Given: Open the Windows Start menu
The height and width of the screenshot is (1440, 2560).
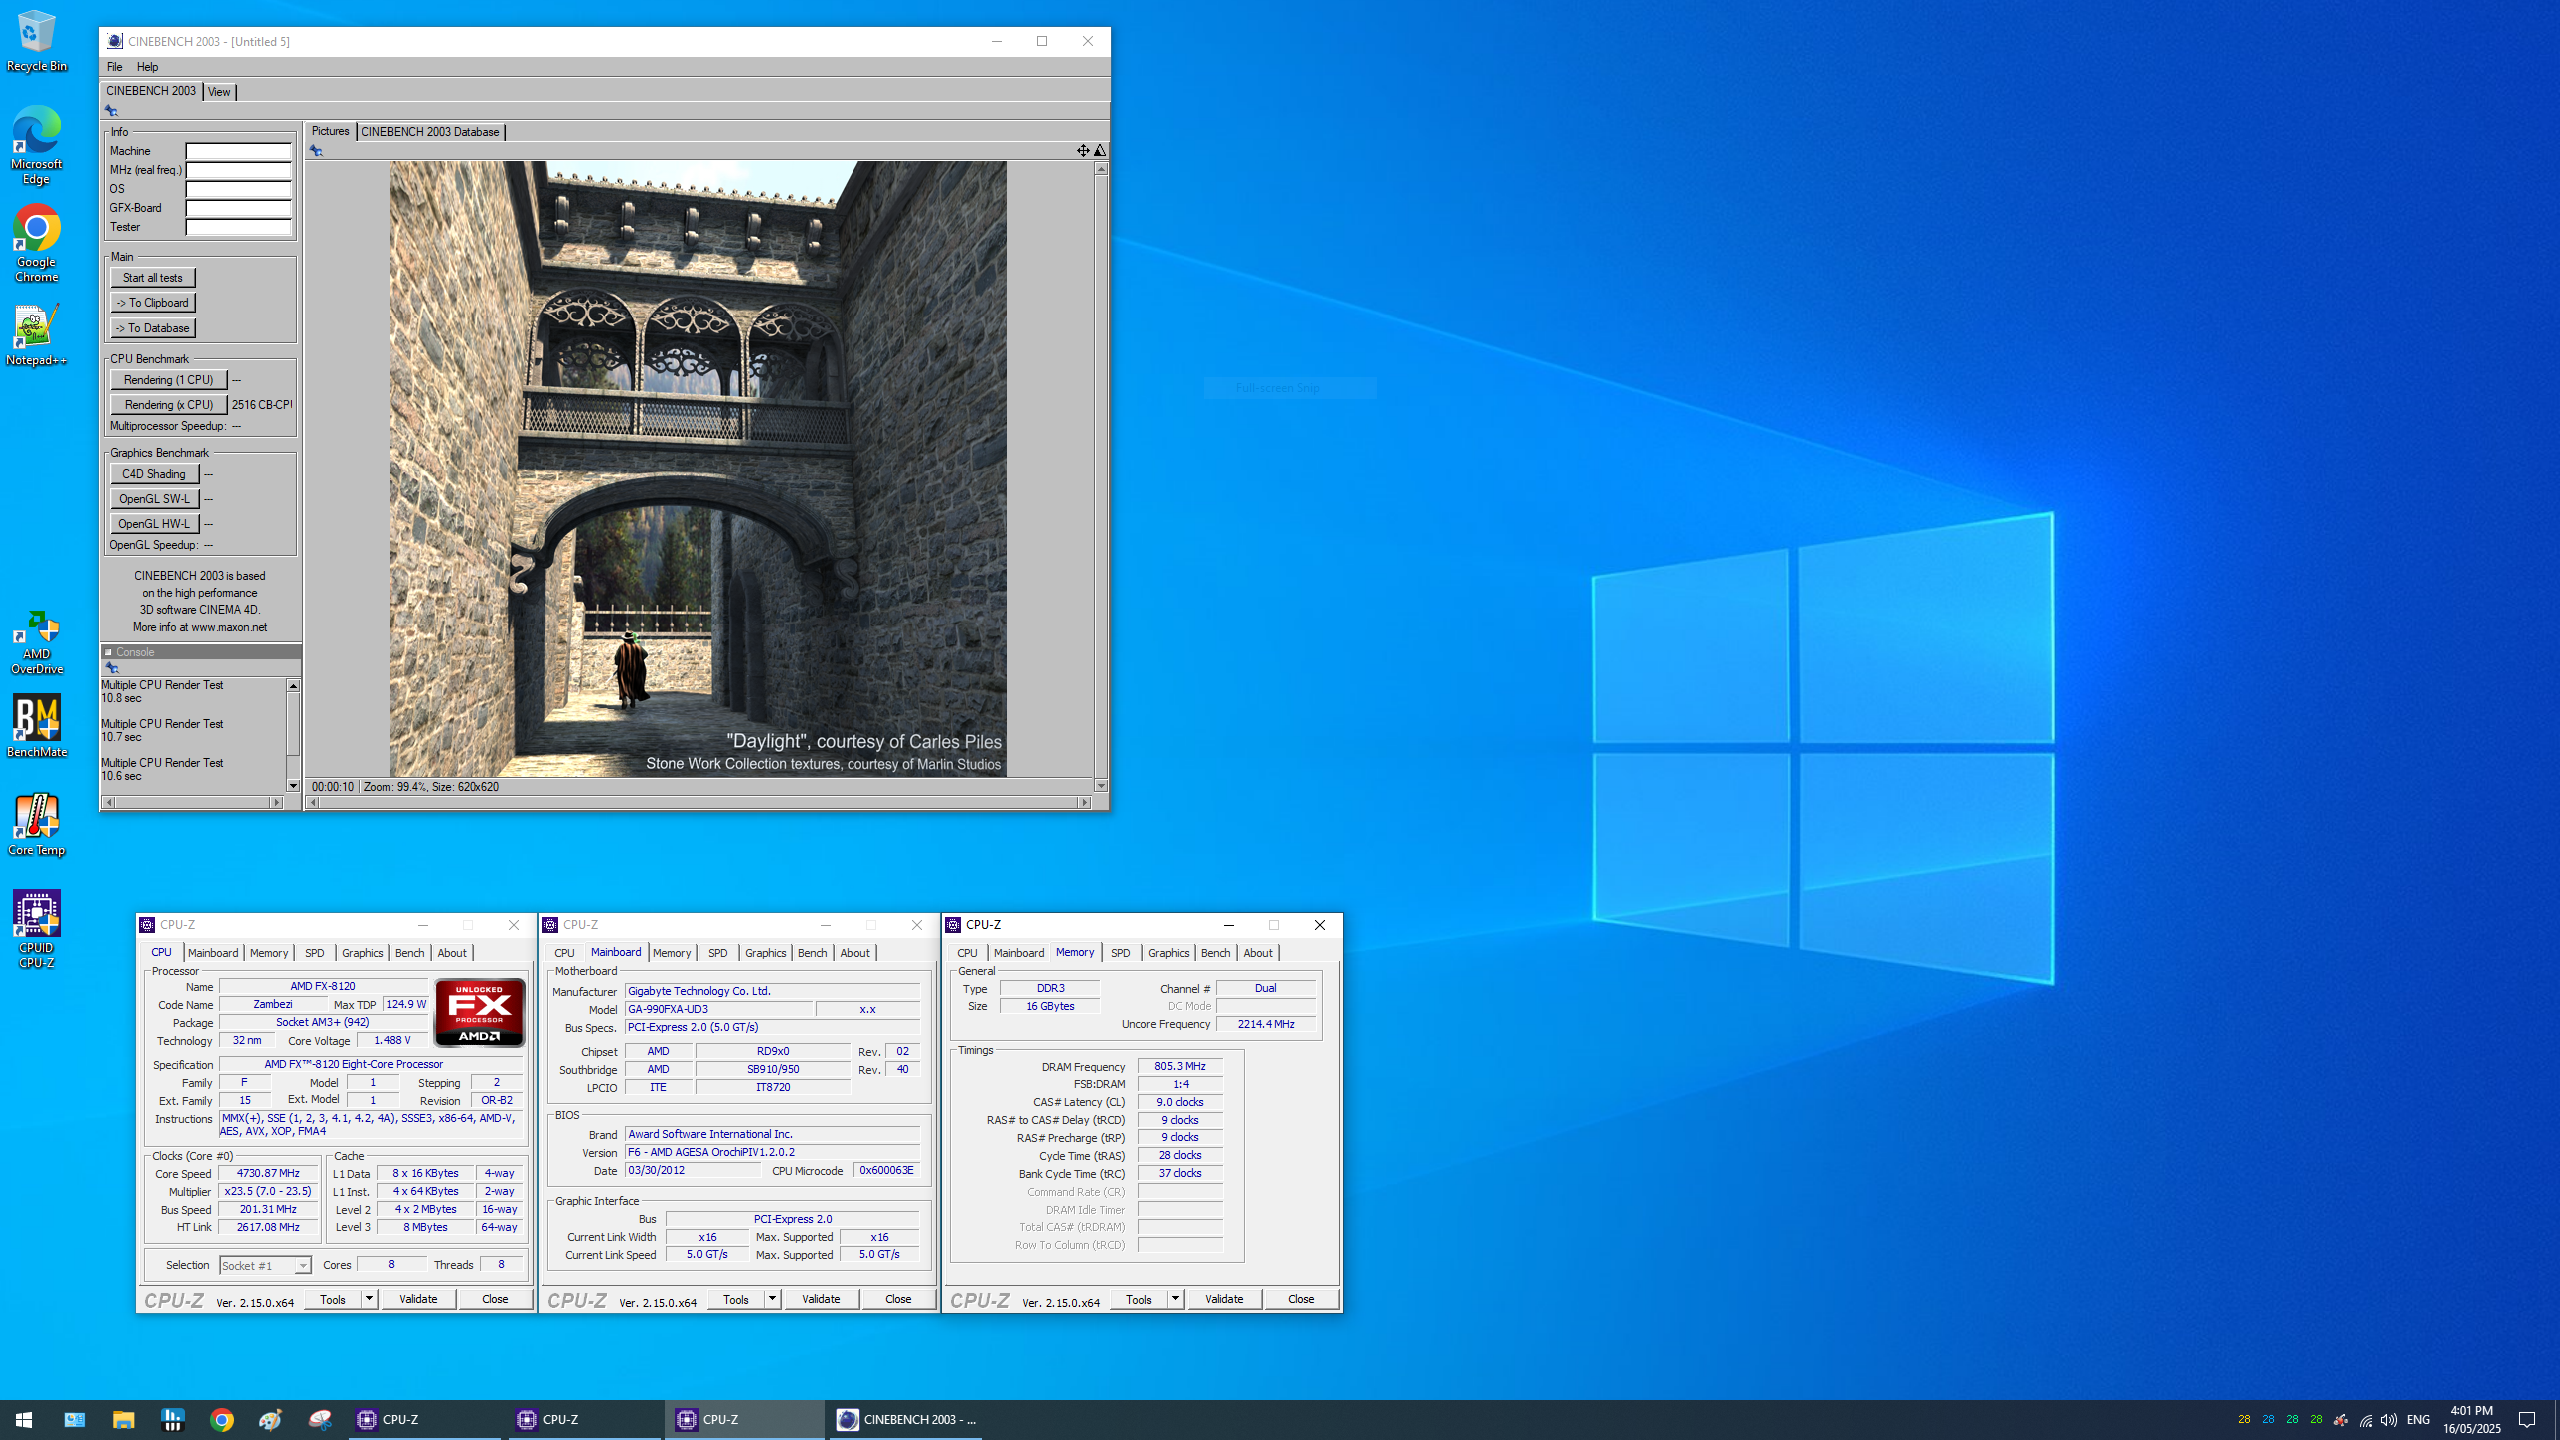Looking at the screenshot, I should (x=24, y=1419).
